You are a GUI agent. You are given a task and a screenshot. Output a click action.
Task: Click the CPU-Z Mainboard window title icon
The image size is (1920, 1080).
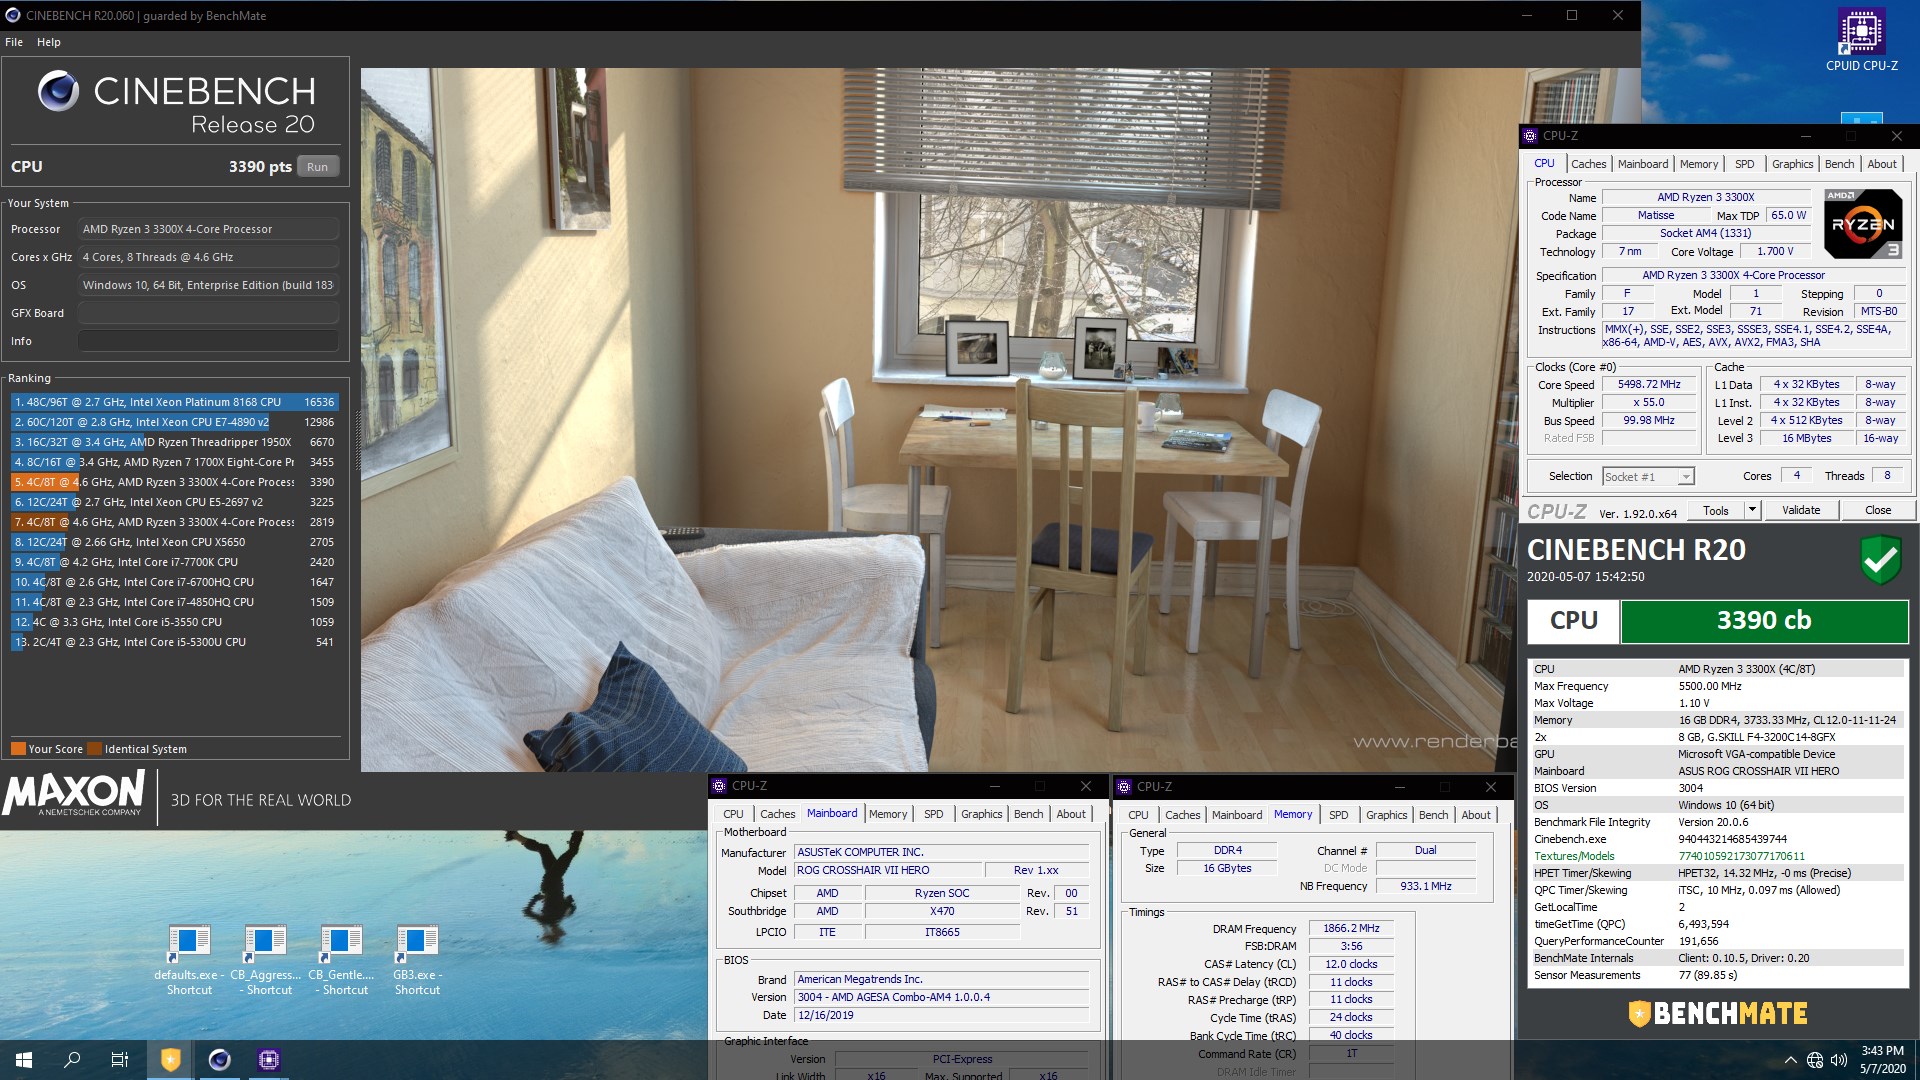pos(719,786)
